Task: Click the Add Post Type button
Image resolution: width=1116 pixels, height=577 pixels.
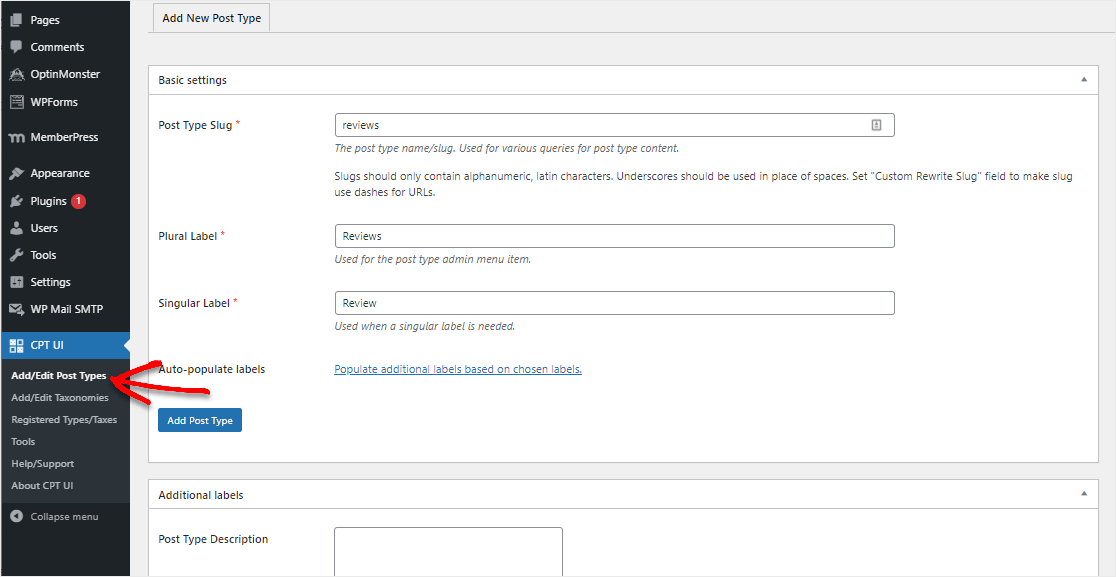Action: [x=200, y=420]
